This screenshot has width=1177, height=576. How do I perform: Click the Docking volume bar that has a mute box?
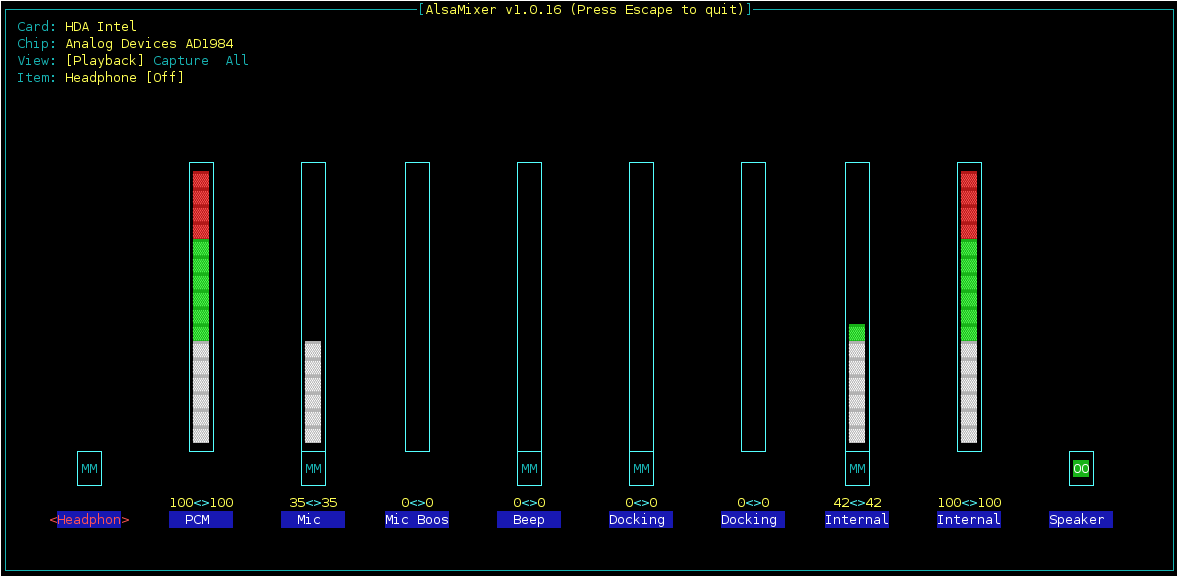pyautogui.click(x=641, y=306)
